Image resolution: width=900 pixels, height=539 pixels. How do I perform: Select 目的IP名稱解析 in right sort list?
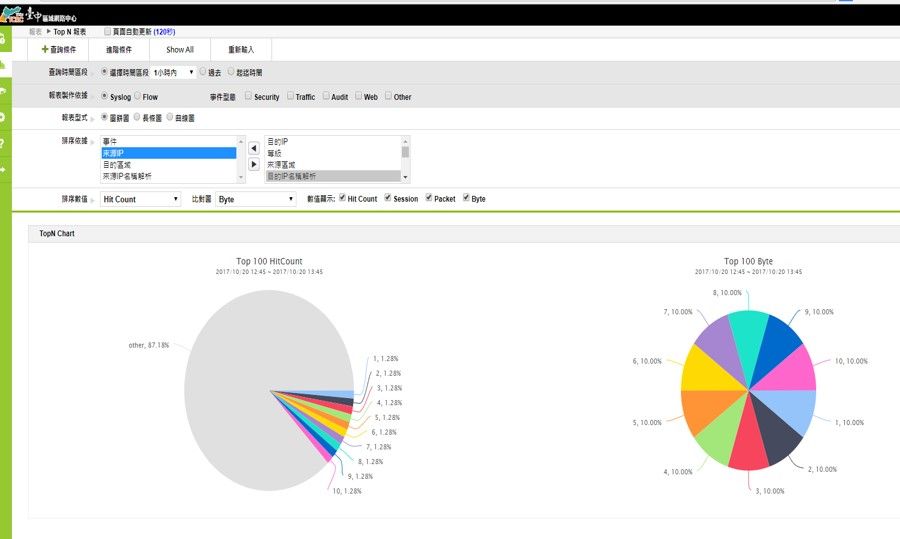click(333, 176)
